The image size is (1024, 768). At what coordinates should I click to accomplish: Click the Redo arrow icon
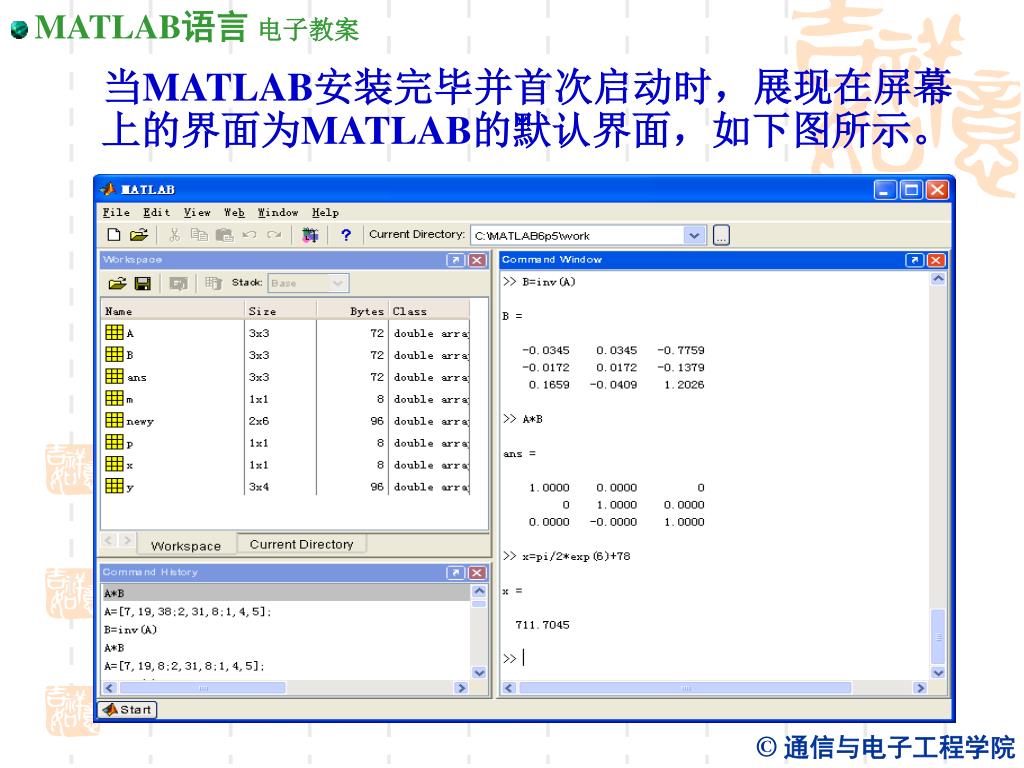pos(274,235)
